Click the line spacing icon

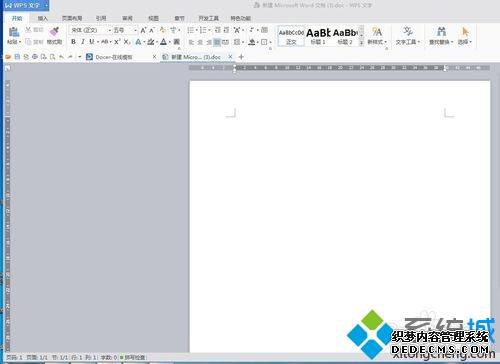(237, 42)
